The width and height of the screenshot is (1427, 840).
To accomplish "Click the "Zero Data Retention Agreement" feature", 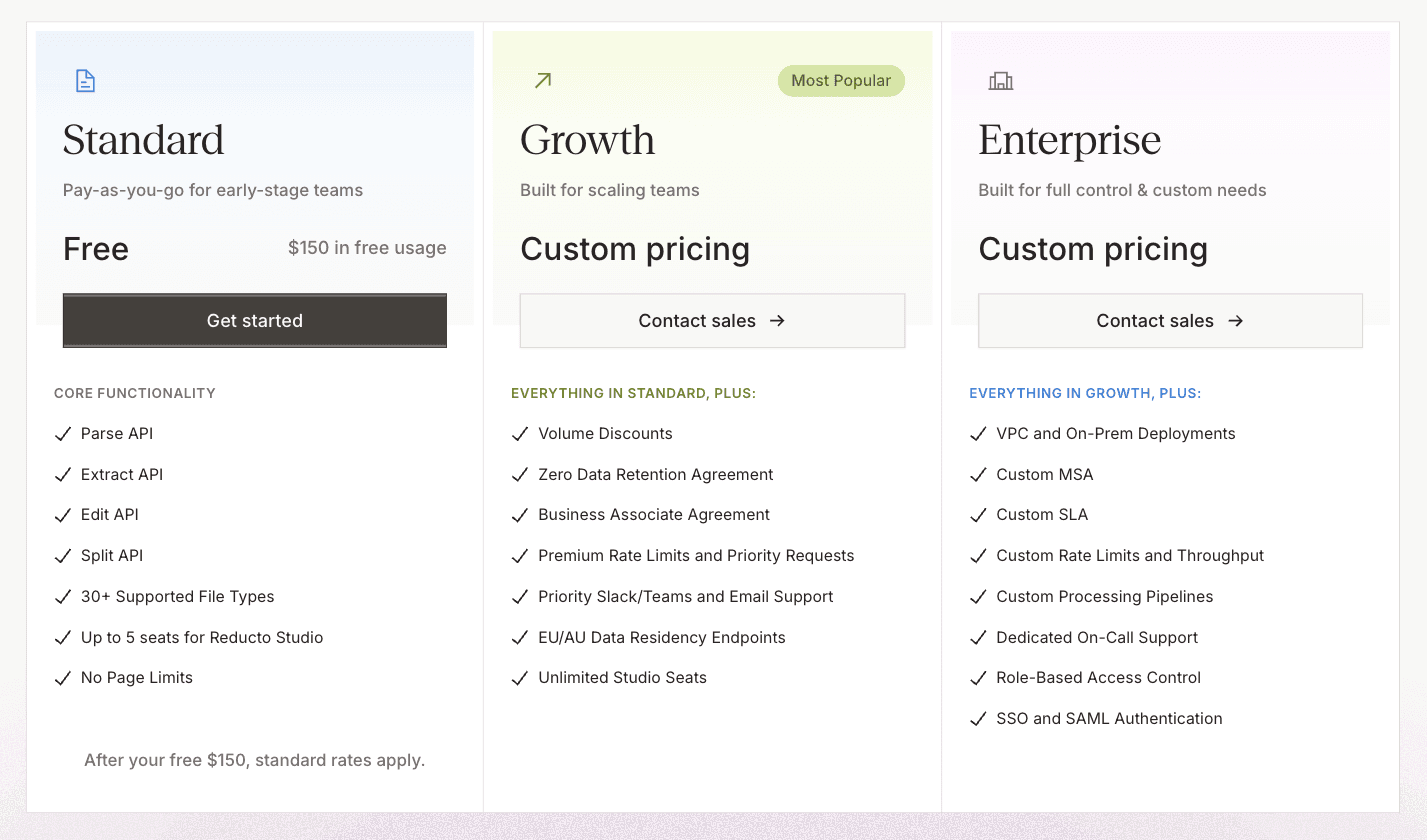I will [x=656, y=475].
